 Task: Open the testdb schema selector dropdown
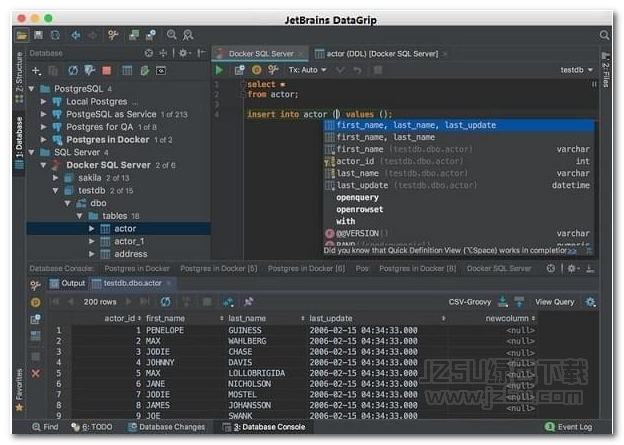pyautogui.click(x=576, y=70)
